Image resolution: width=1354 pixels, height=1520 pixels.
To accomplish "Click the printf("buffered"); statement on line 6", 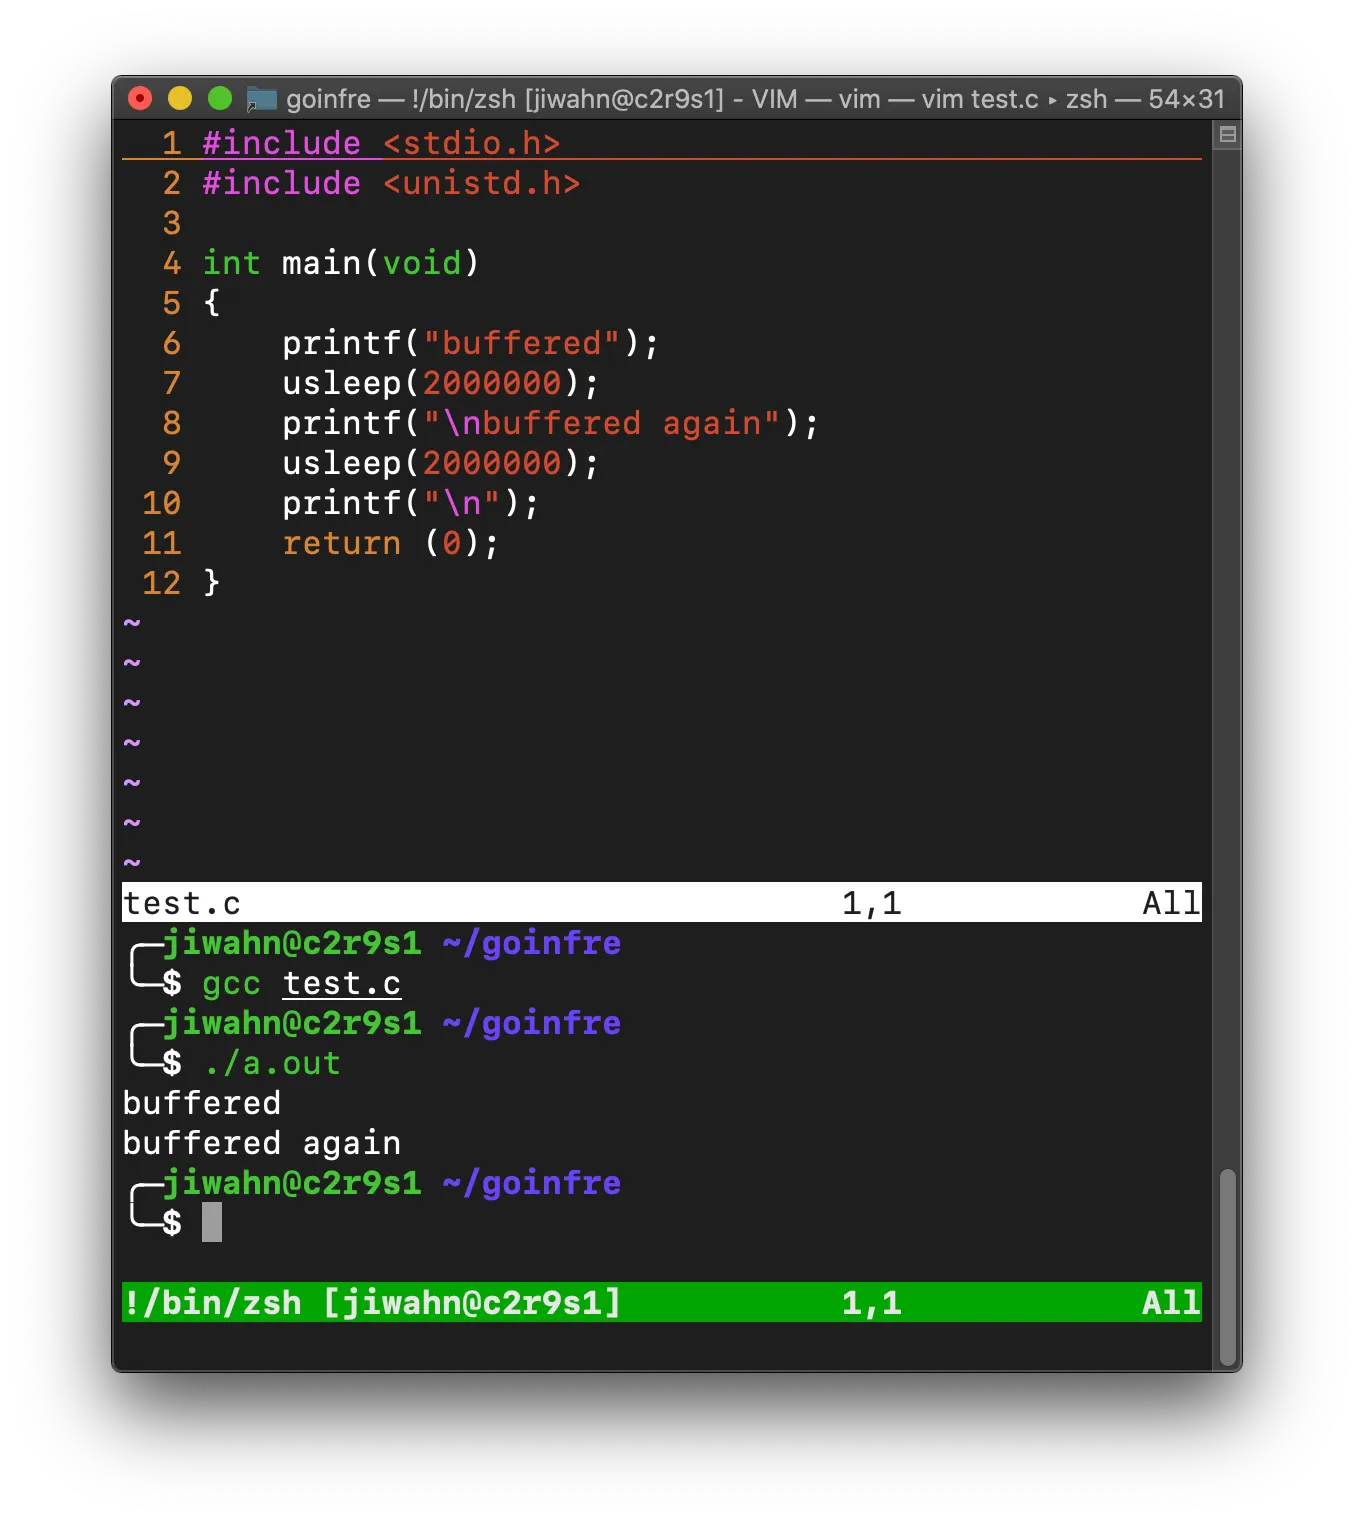I will tap(470, 343).
